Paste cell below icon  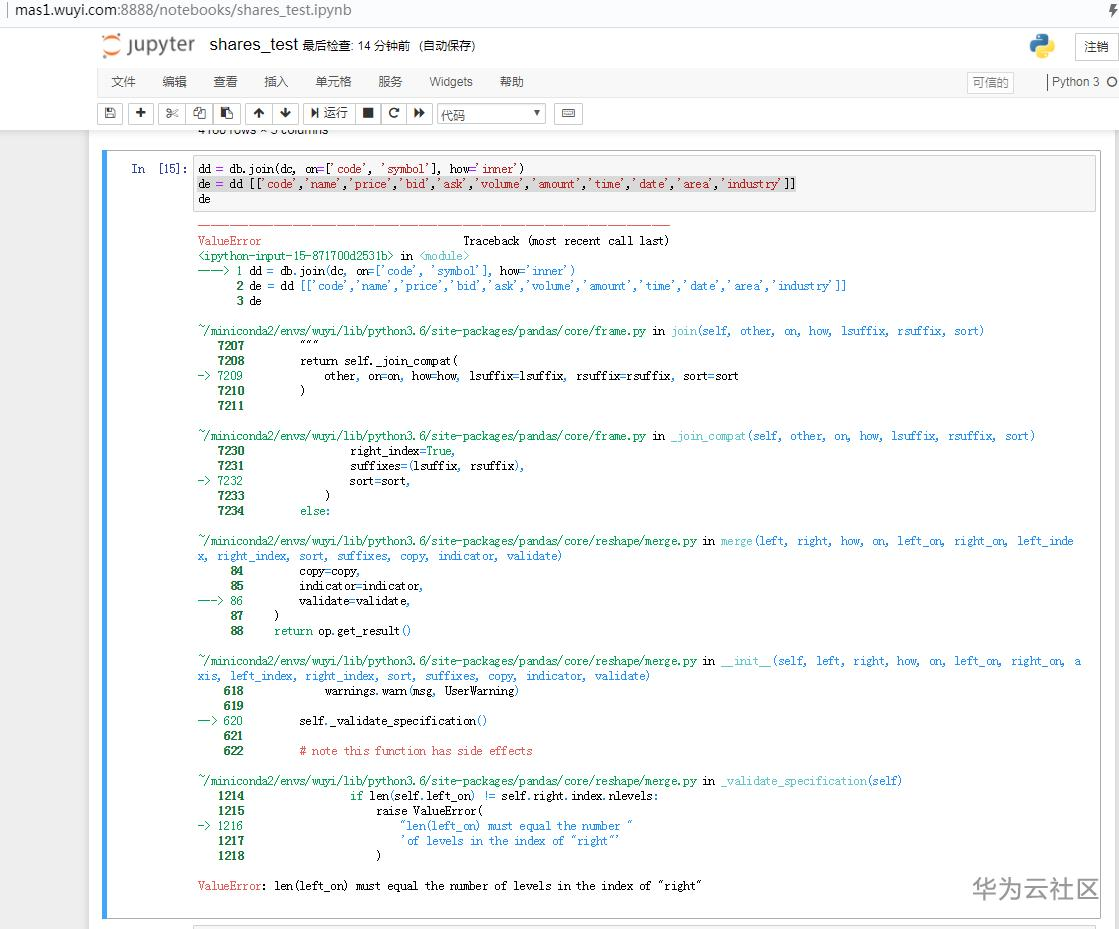[x=226, y=113]
